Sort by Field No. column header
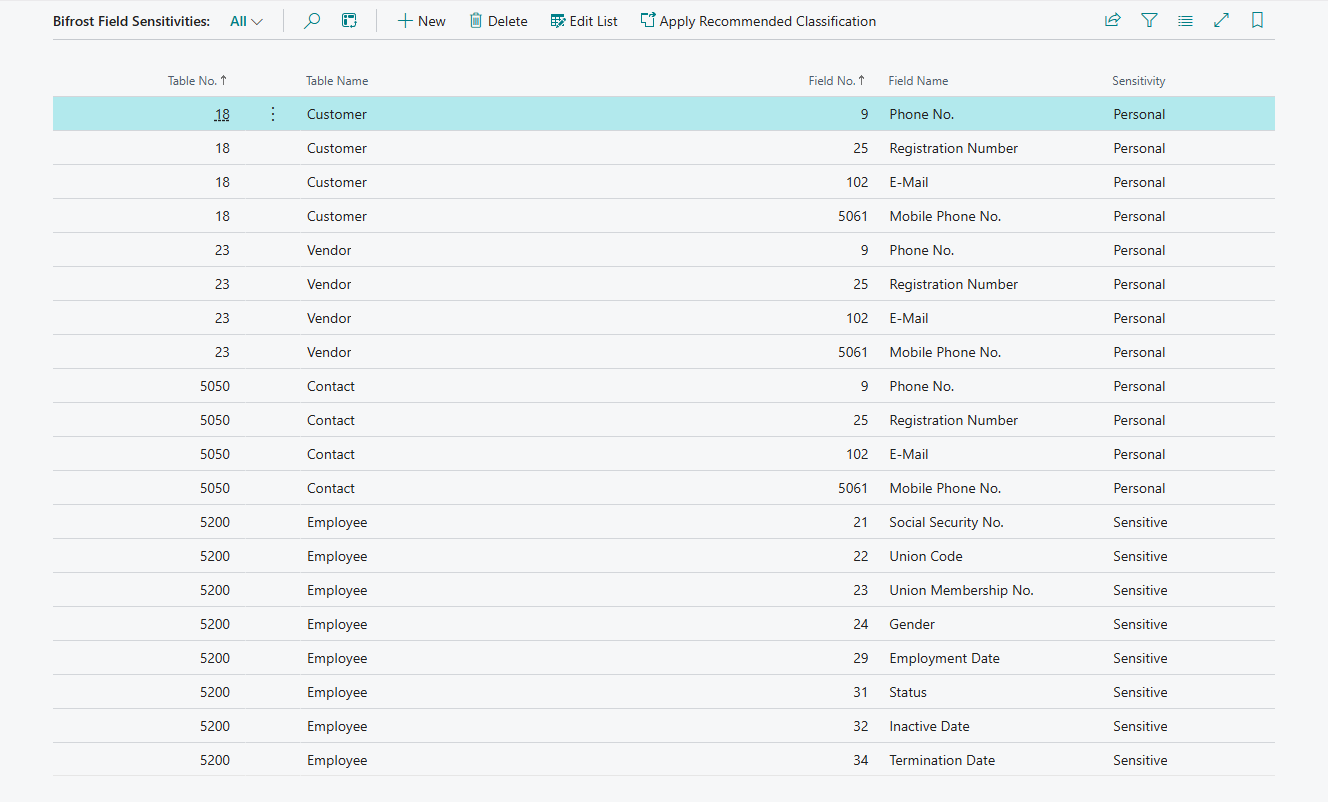This screenshot has height=802, width=1328. click(837, 81)
